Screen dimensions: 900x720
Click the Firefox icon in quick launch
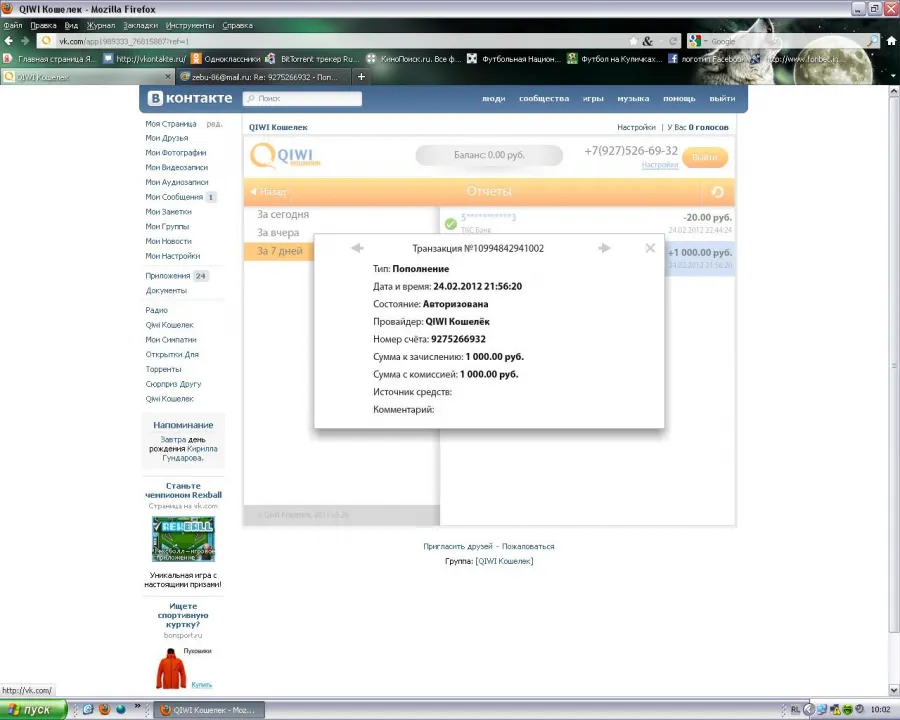tap(104, 709)
